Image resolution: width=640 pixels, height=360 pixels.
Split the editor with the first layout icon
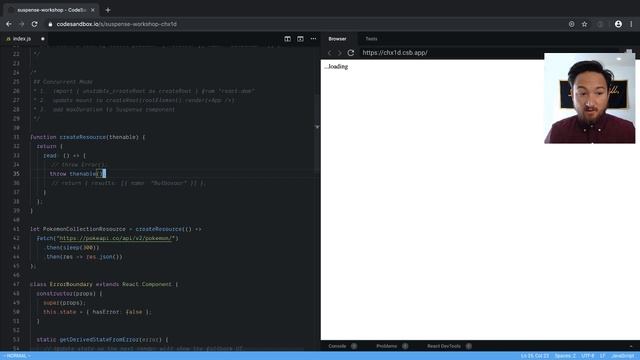point(287,39)
